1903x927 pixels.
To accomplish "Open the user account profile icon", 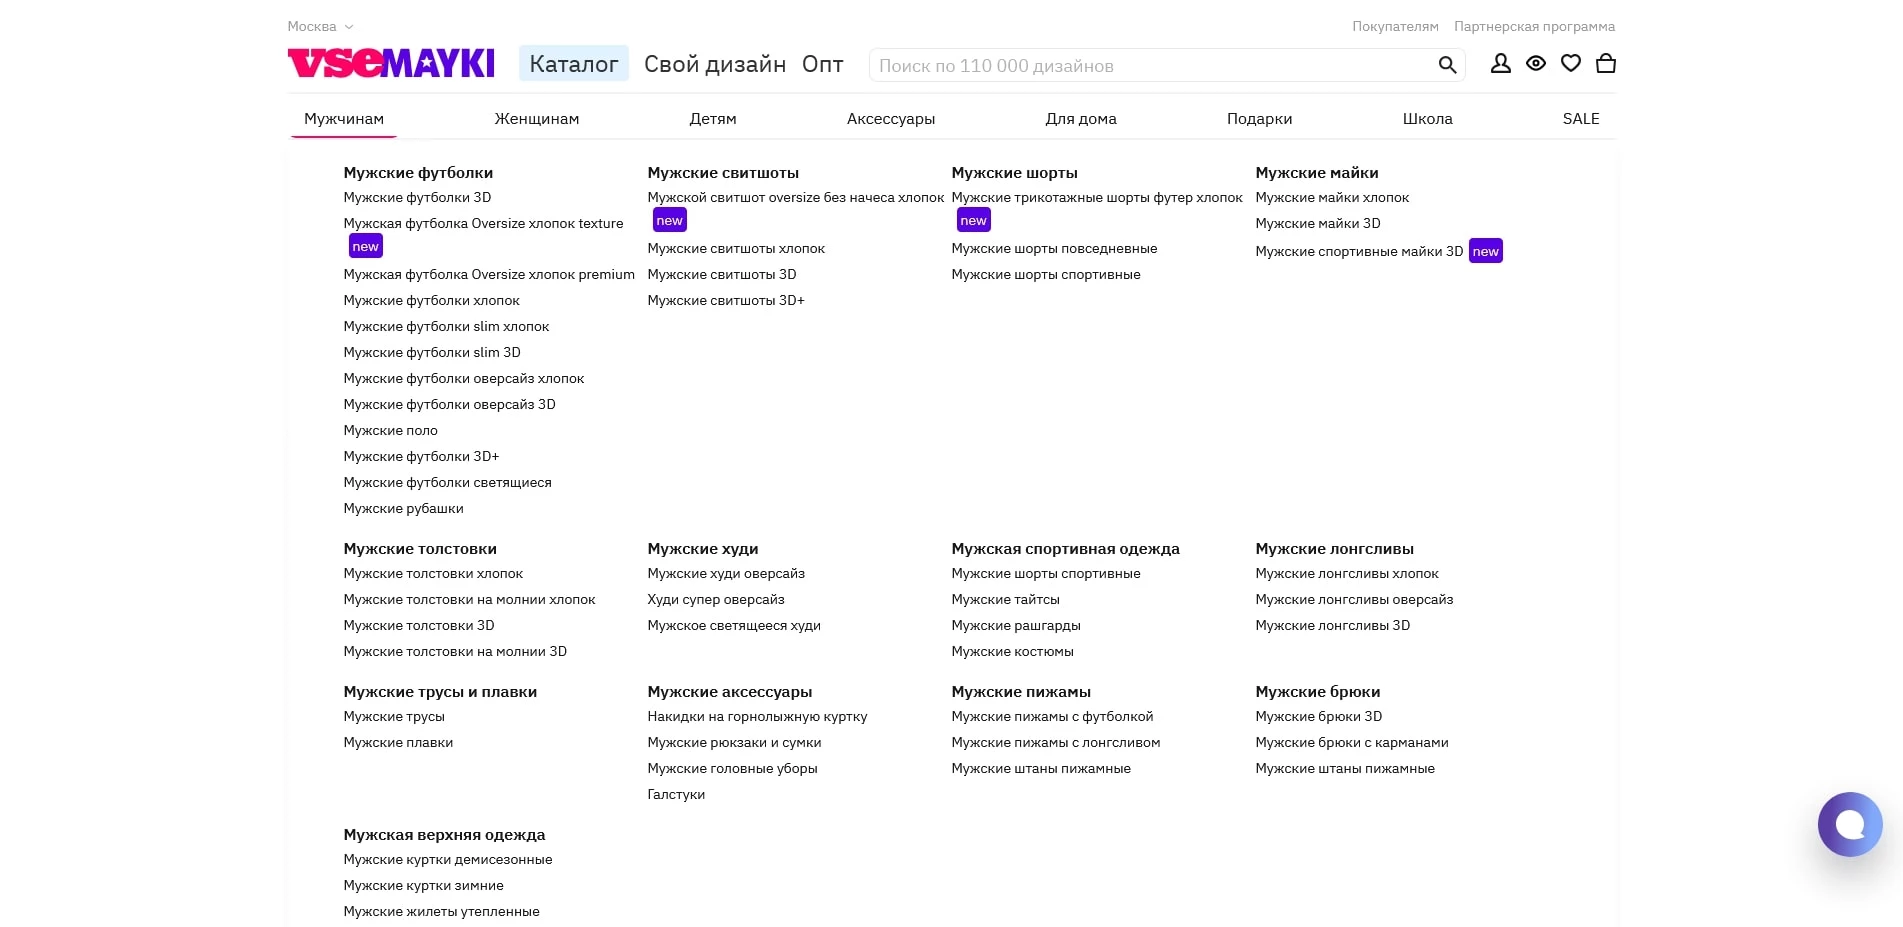I will pos(1500,64).
